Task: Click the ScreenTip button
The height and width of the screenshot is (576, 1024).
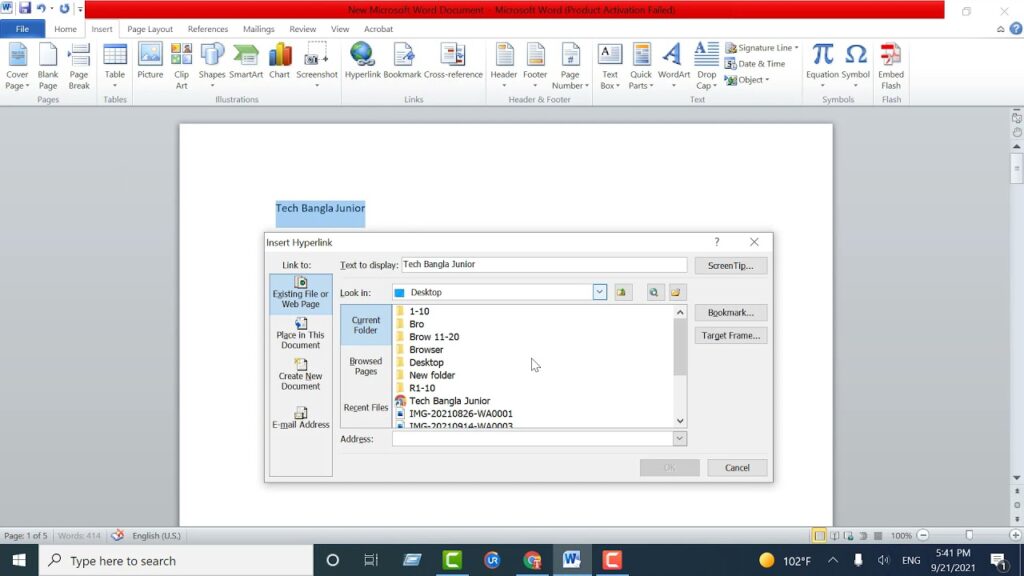Action: click(730, 266)
